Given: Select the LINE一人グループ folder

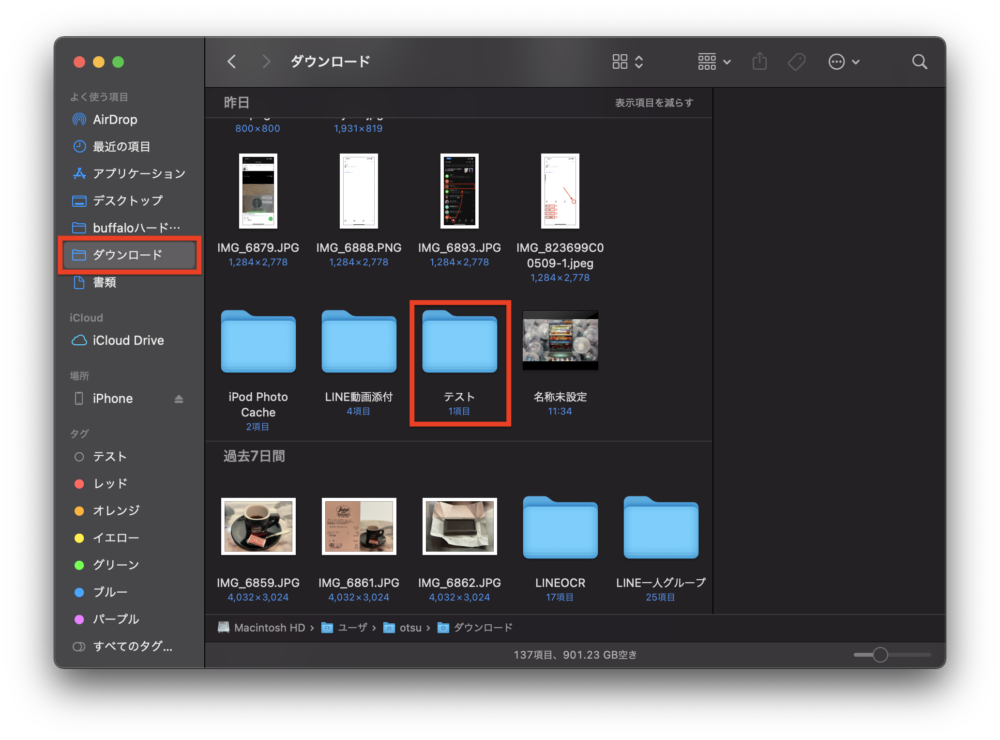Looking at the screenshot, I should [661, 528].
